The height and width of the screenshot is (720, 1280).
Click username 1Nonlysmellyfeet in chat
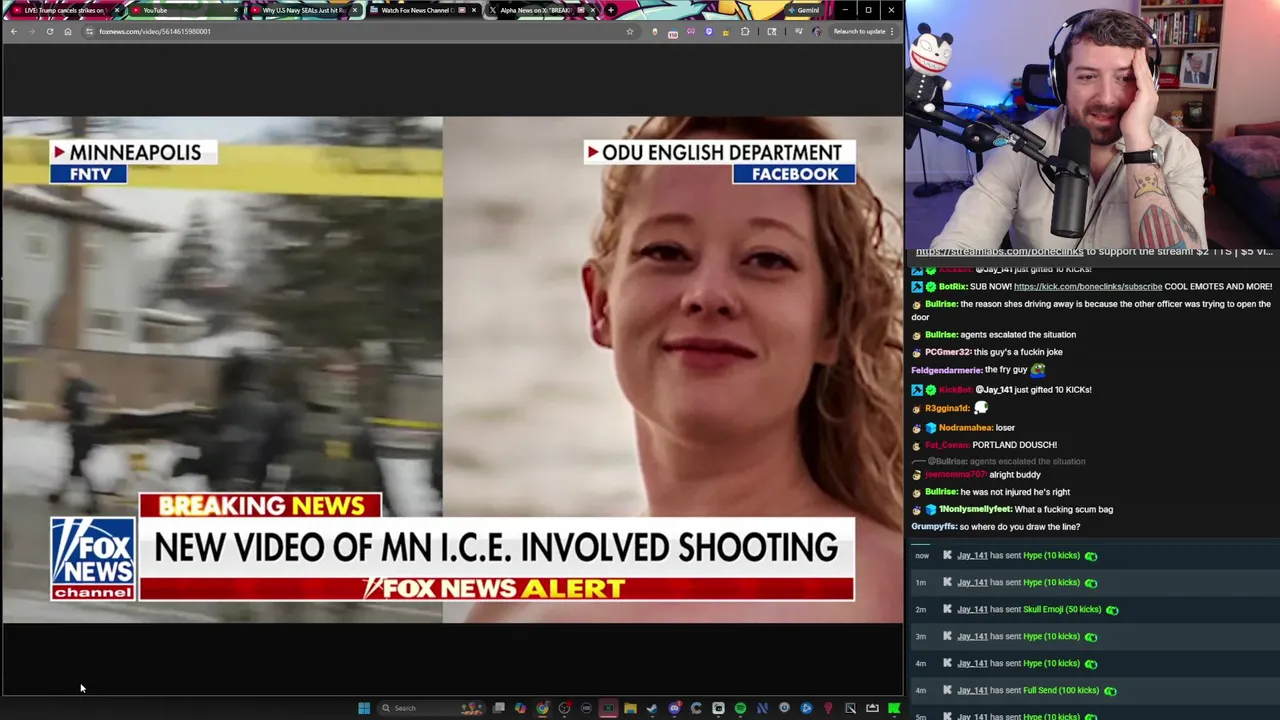(x=975, y=510)
